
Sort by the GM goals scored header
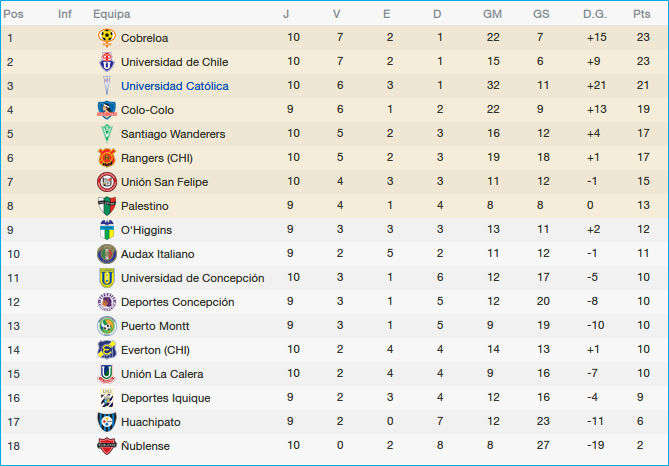click(x=492, y=14)
